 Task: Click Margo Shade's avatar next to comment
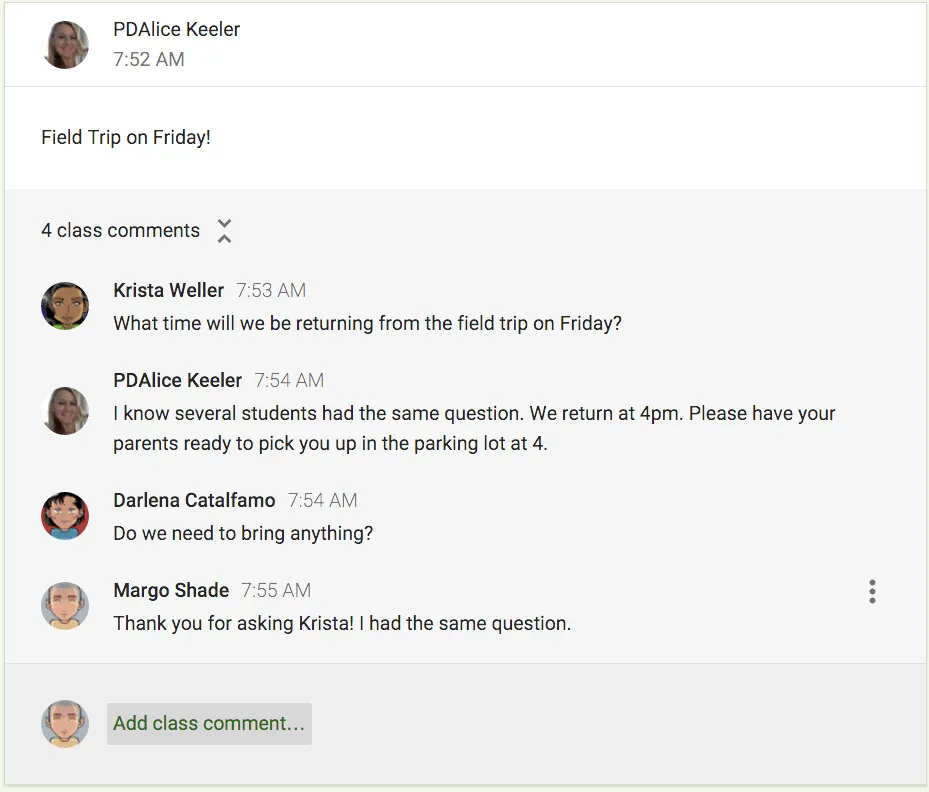pos(65,606)
